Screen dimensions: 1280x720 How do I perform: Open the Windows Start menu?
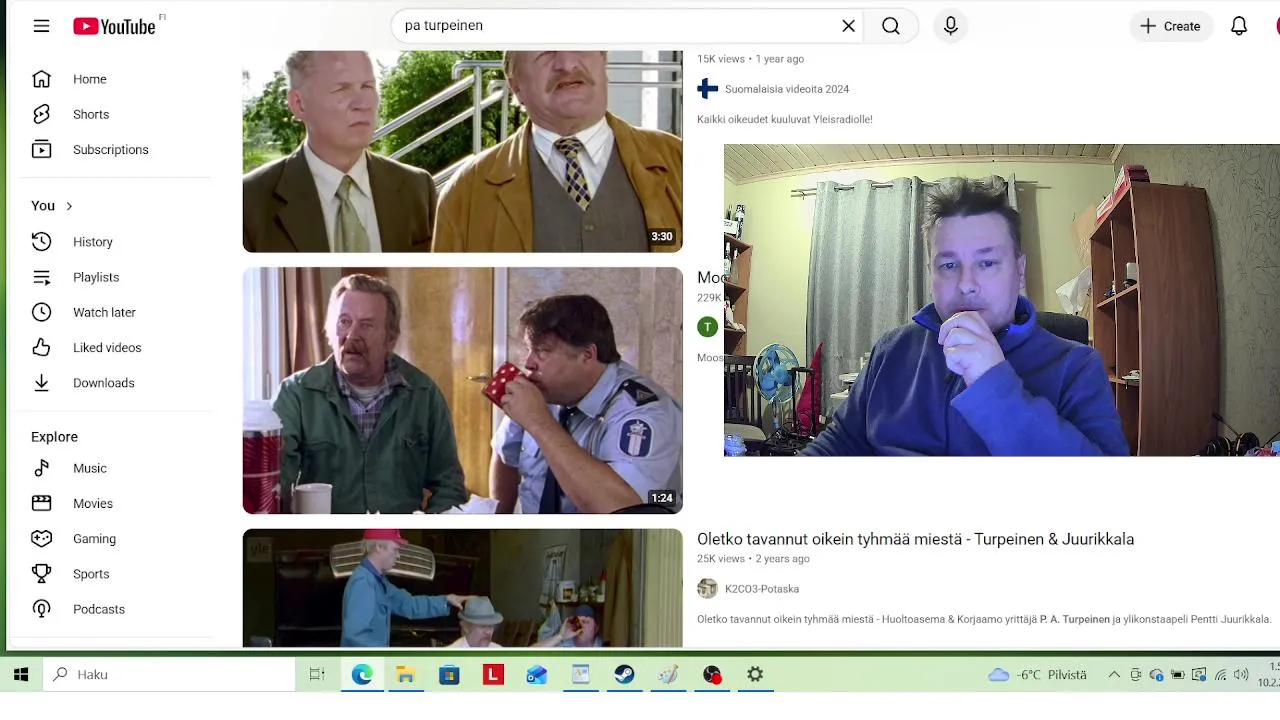point(21,675)
